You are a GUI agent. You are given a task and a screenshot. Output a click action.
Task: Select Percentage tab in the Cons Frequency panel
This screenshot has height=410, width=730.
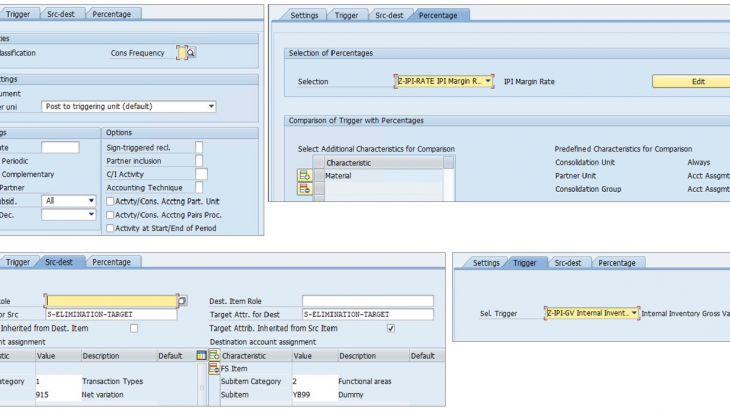[x=112, y=14]
